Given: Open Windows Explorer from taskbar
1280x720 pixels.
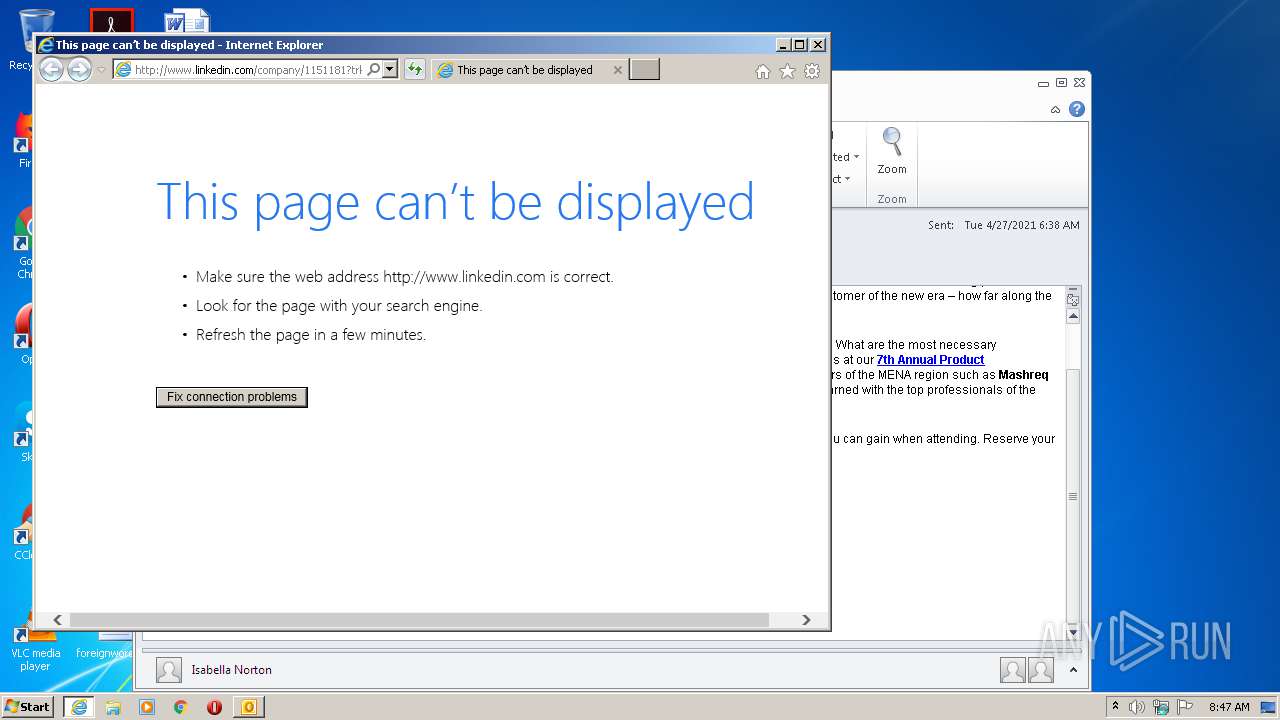Looking at the screenshot, I should coord(113,707).
